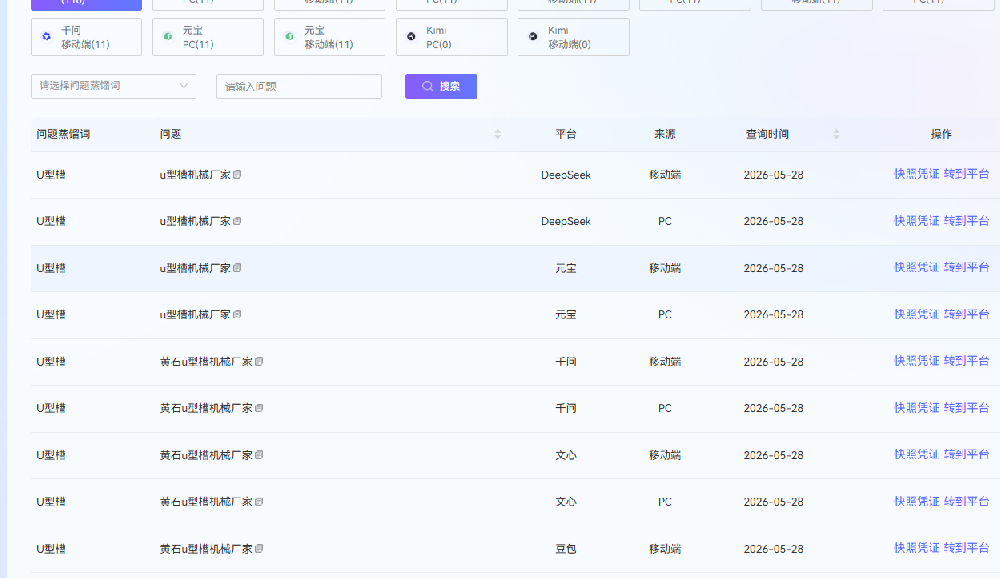Image resolution: width=1000 pixels, height=578 pixels.
Task: Click the 来源 column header
Action: point(665,134)
